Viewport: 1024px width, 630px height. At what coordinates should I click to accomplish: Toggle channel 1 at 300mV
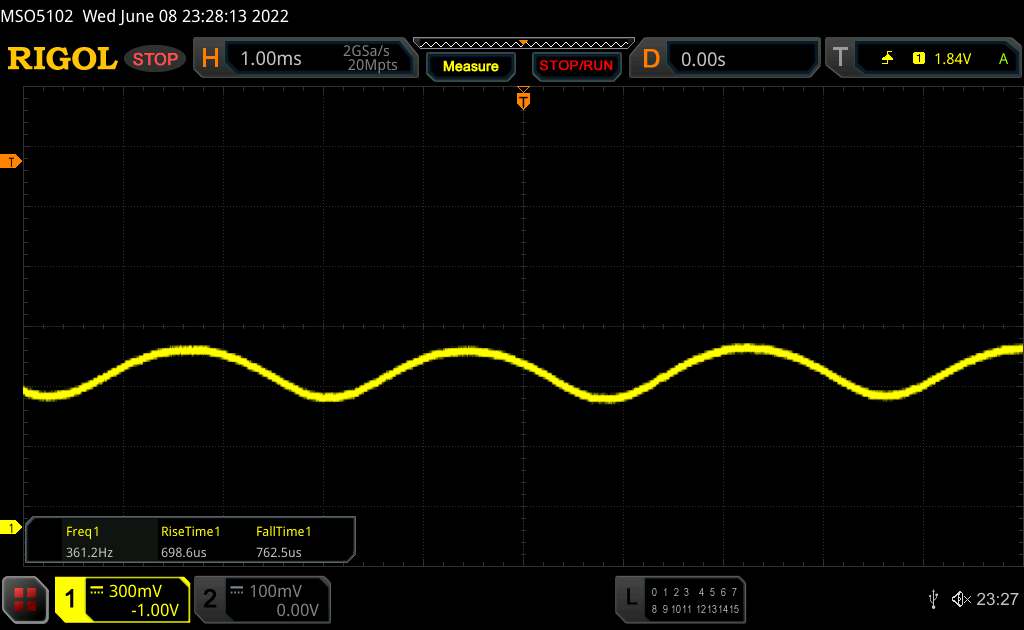coord(122,599)
